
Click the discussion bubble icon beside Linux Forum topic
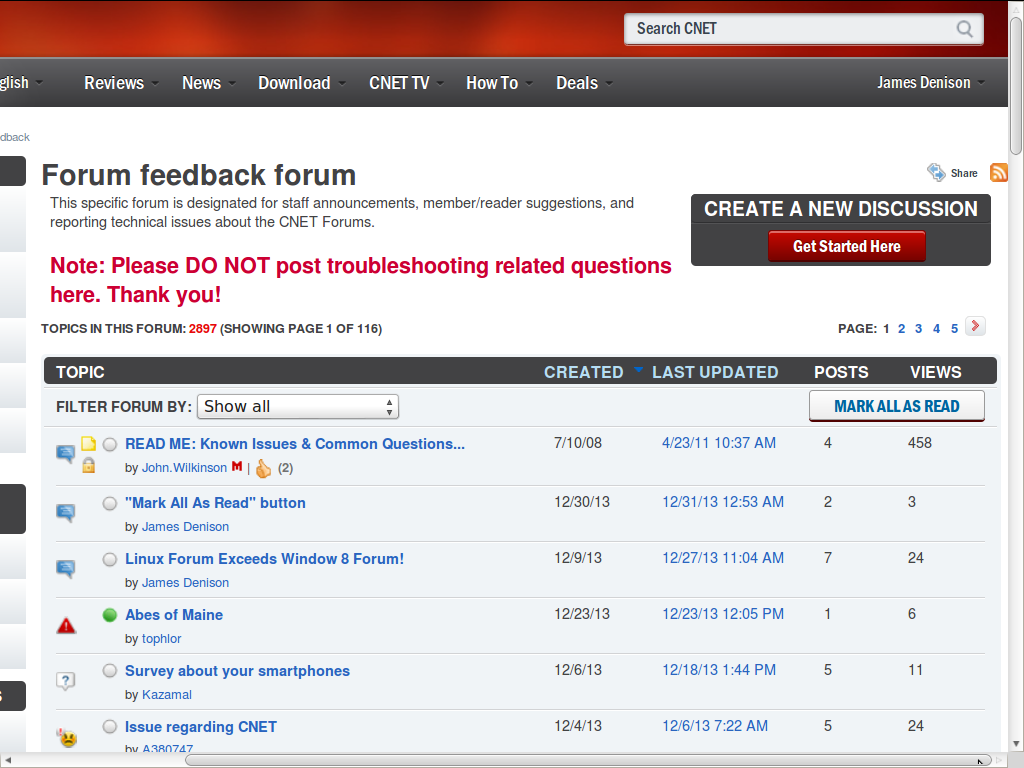click(x=66, y=569)
